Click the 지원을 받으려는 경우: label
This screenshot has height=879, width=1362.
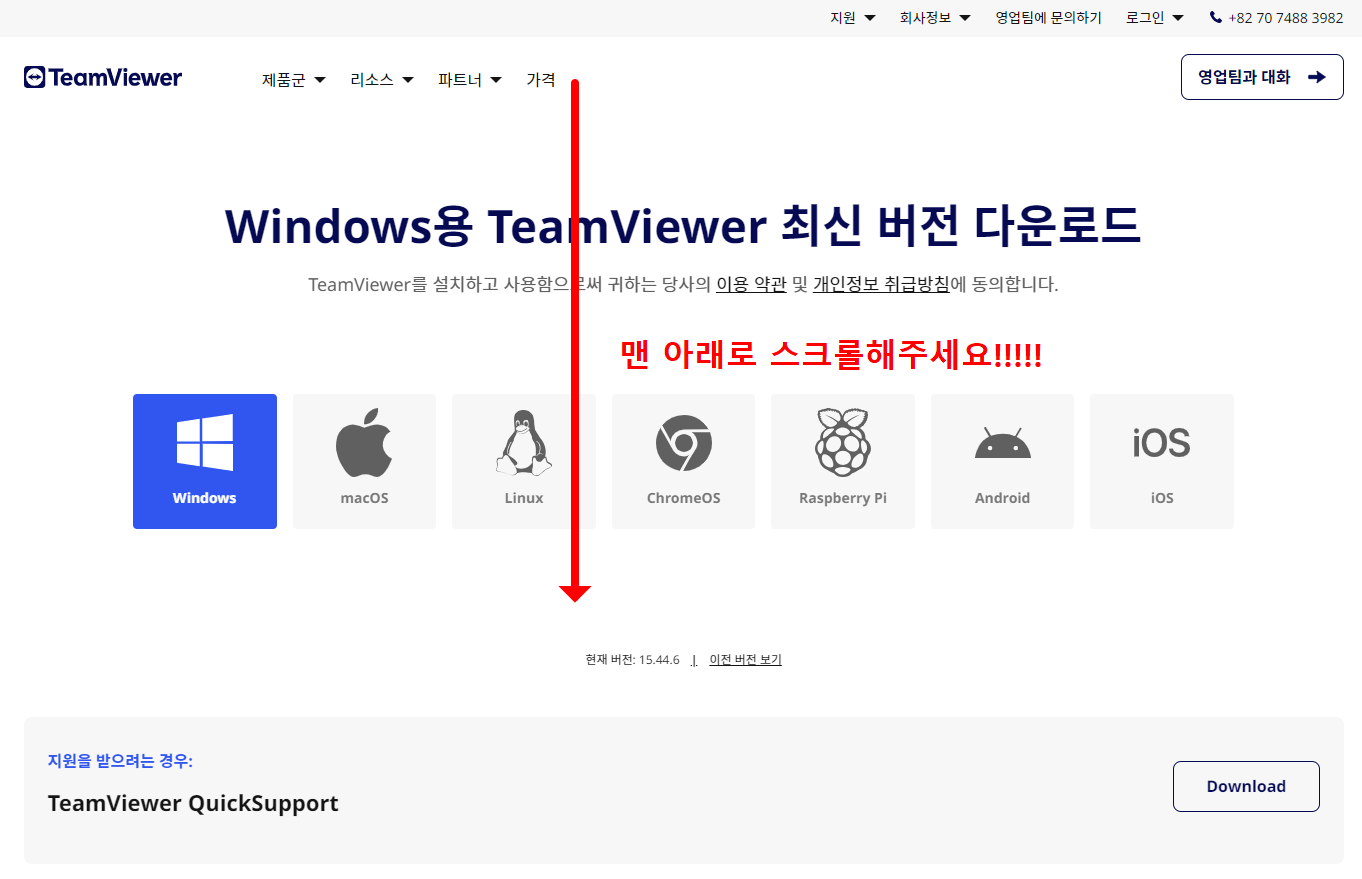click(120, 761)
